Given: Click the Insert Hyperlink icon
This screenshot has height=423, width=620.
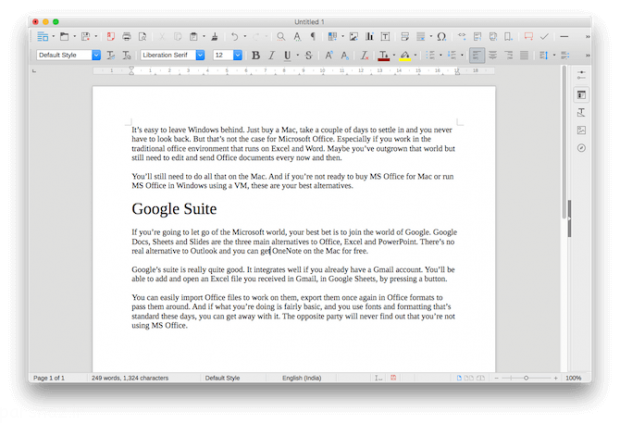Looking at the screenshot, I should pos(461,37).
